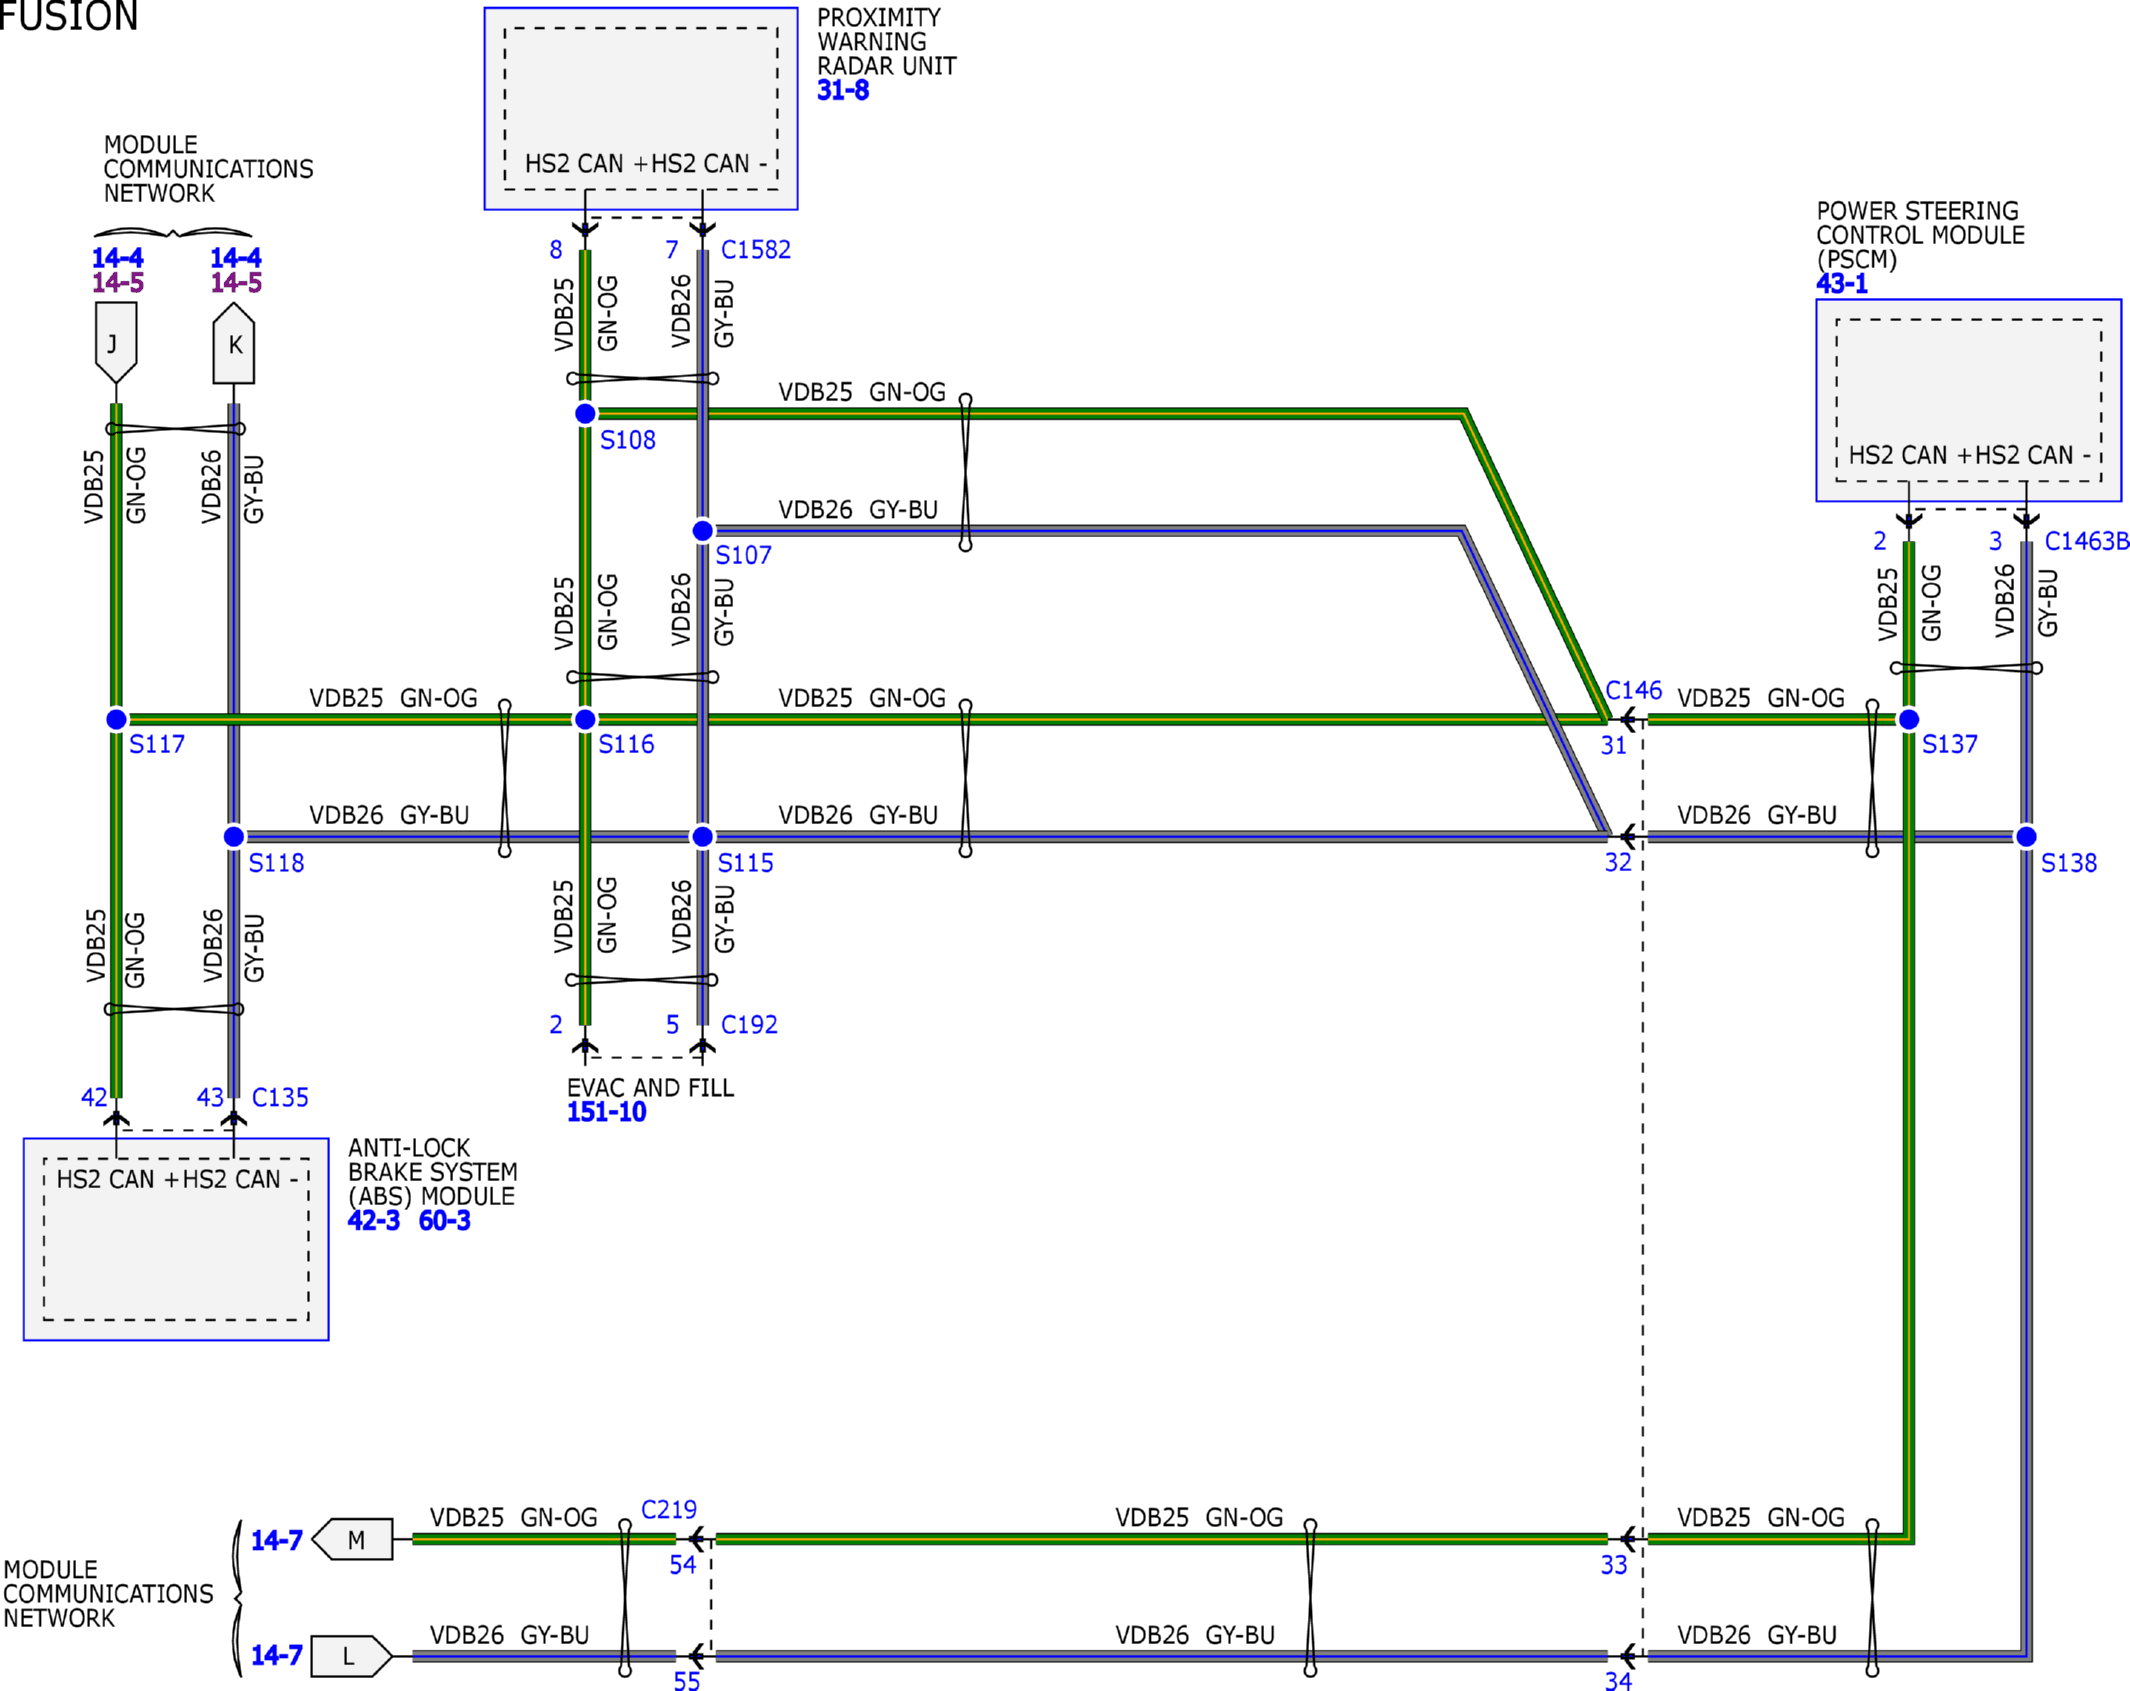Viewport: 2130px width, 1691px height.
Task: Click pin 55 arrow at C219
Action: 696,1655
